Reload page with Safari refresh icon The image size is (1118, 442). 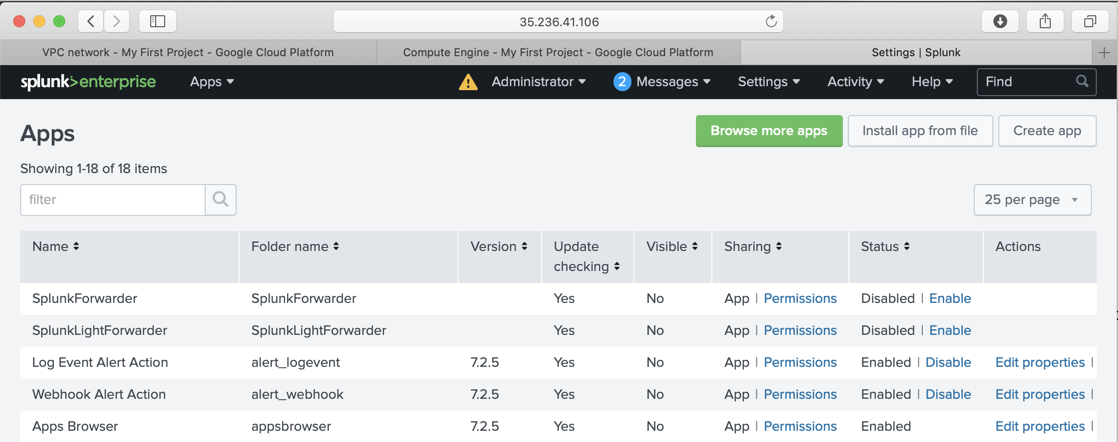pyautogui.click(x=771, y=21)
